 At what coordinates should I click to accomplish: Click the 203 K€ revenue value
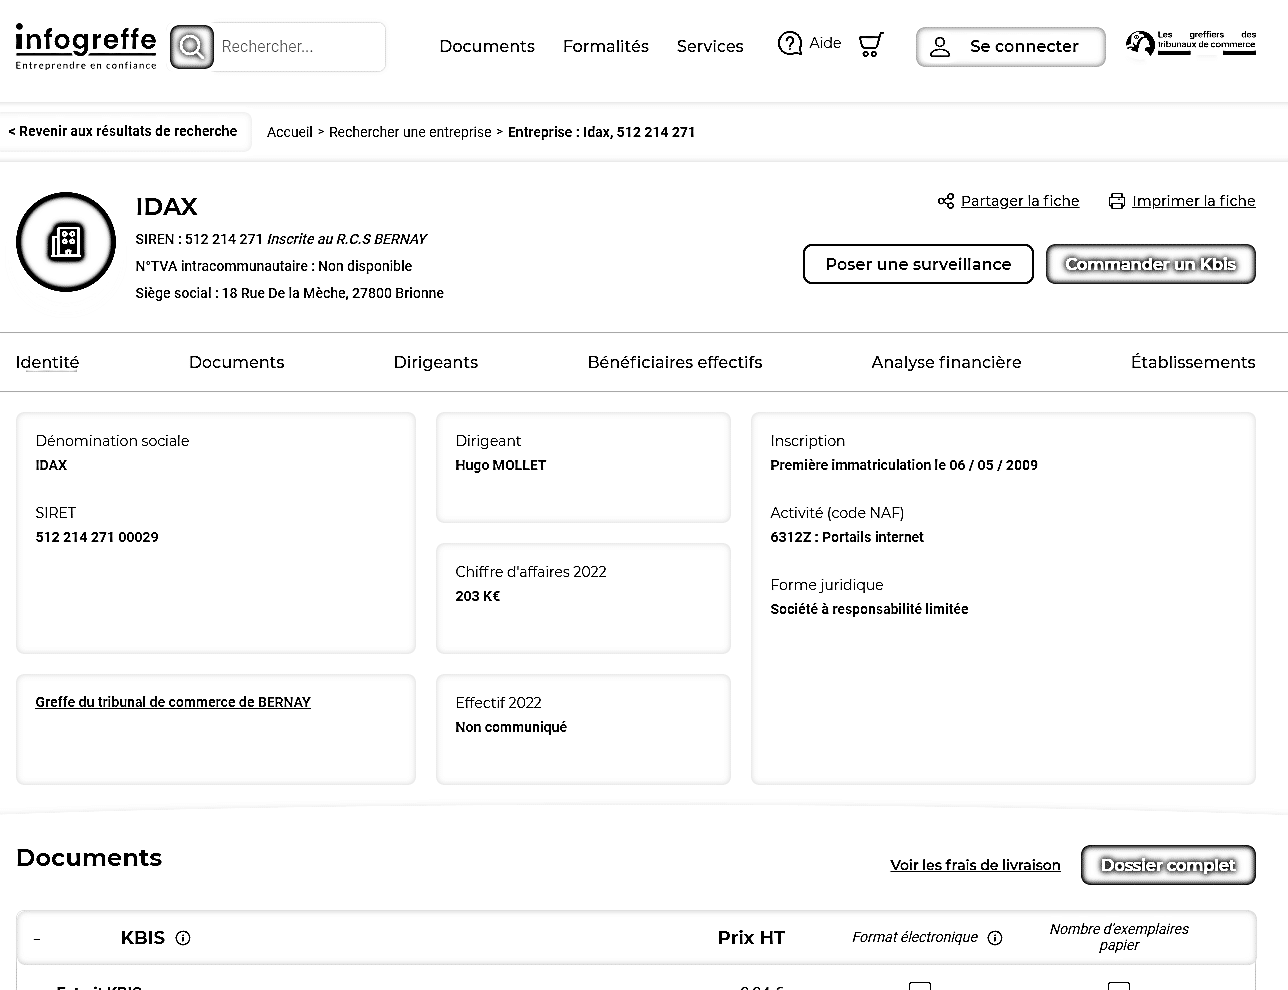478,596
